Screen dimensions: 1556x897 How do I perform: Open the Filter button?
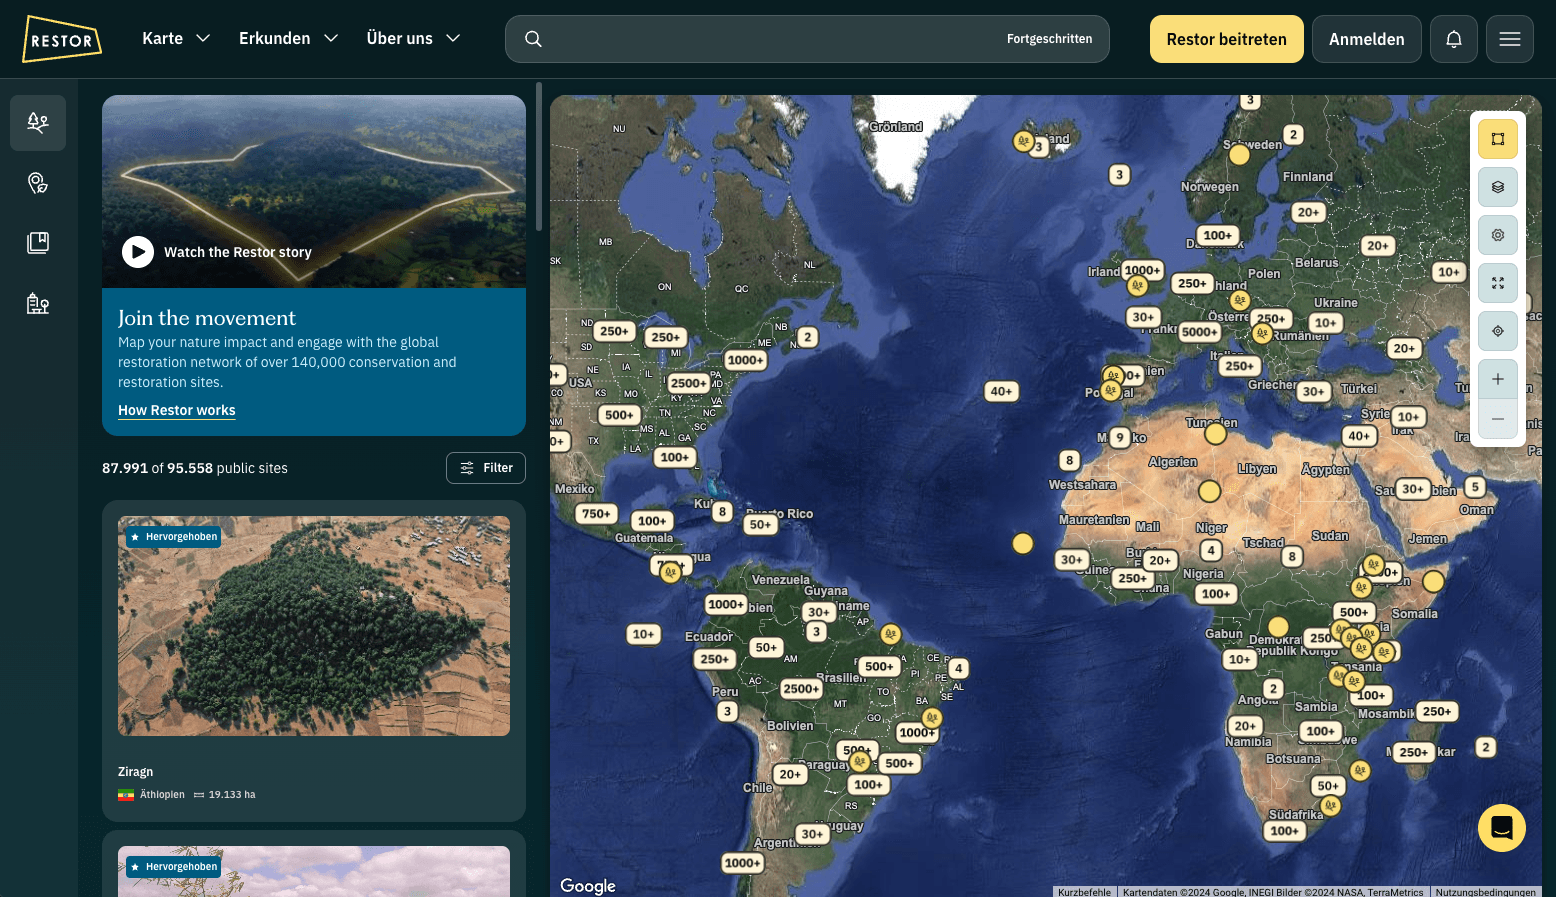pyautogui.click(x=486, y=468)
